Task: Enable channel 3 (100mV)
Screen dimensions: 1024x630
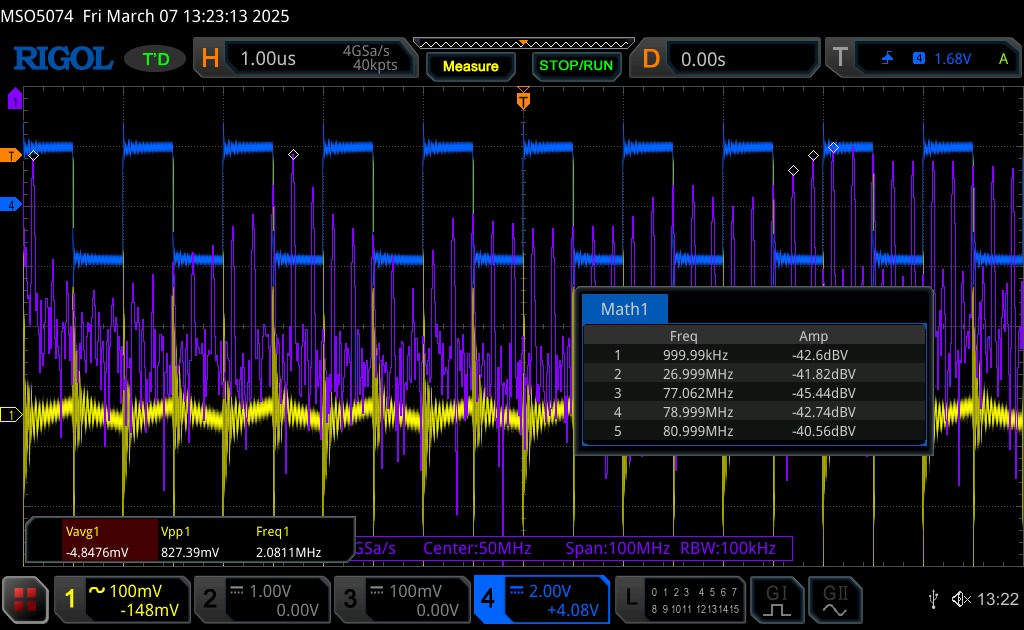Action: (x=400, y=599)
